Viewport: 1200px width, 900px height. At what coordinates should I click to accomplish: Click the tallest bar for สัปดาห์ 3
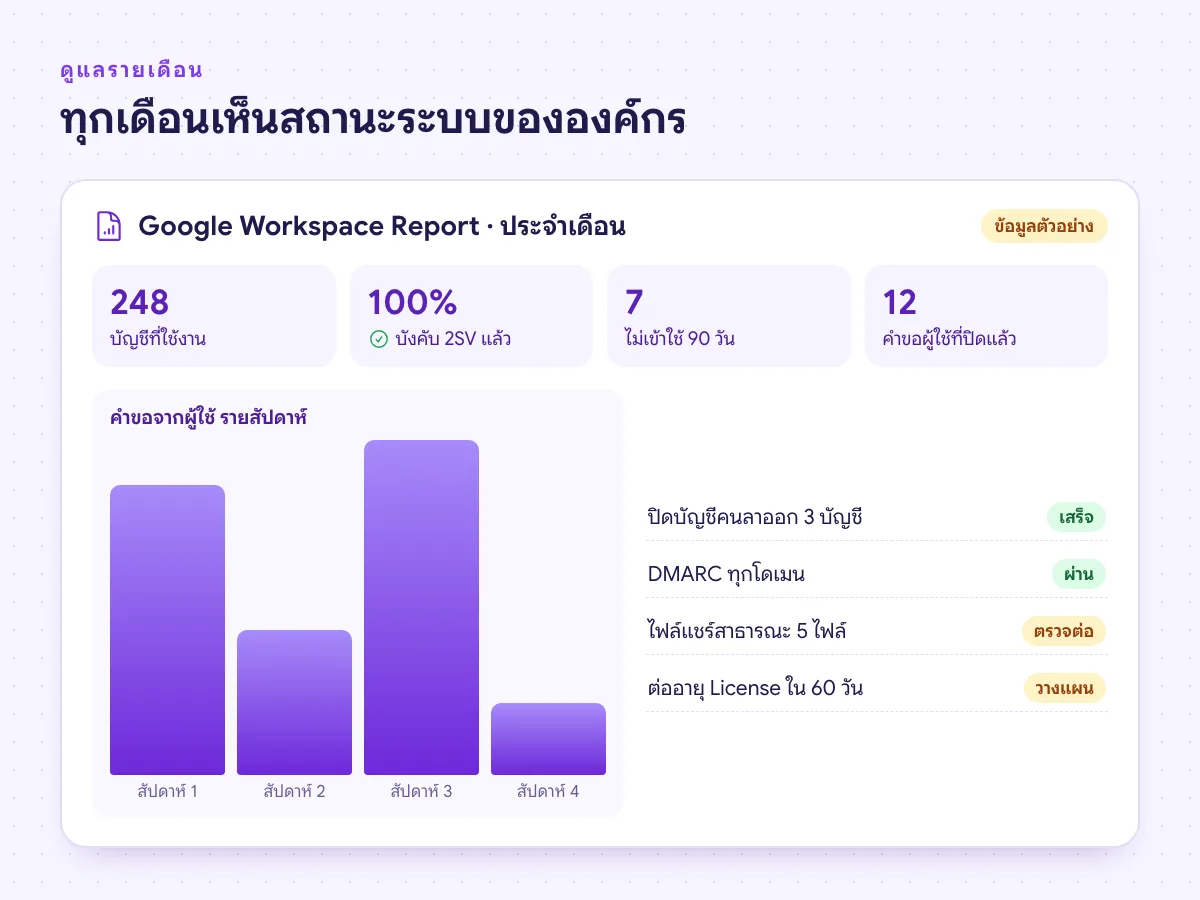click(x=421, y=607)
